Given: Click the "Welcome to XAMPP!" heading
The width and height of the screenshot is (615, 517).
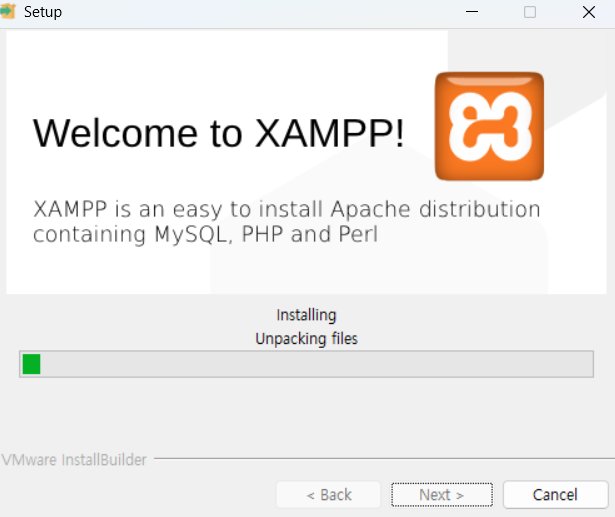Looking at the screenshot, I should click(x=218, y=133).
